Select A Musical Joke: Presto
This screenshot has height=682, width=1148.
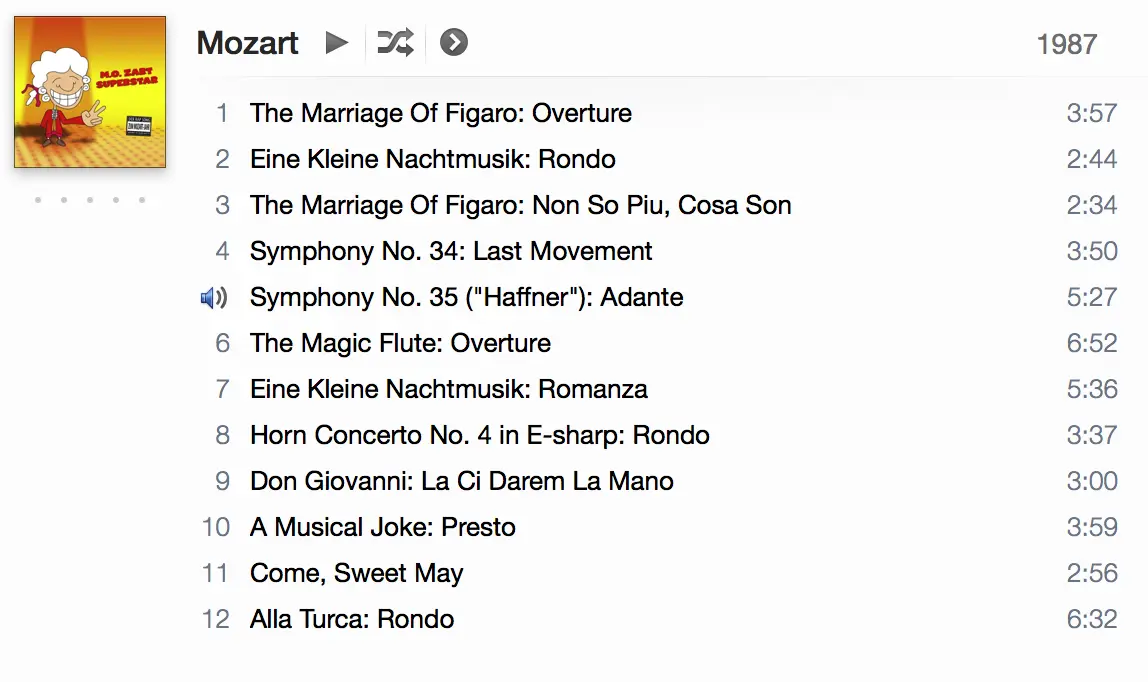tap(382, 527)
